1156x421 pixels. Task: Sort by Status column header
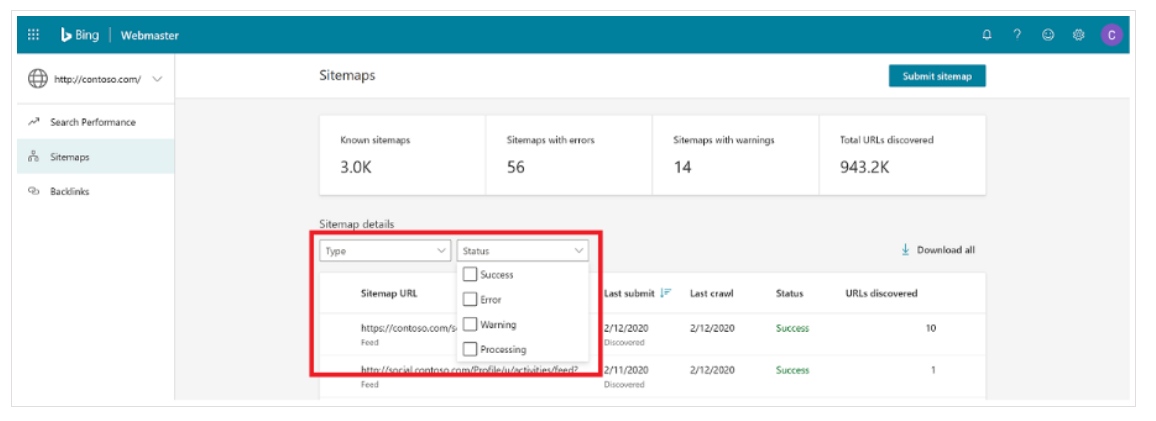[790, 293]
